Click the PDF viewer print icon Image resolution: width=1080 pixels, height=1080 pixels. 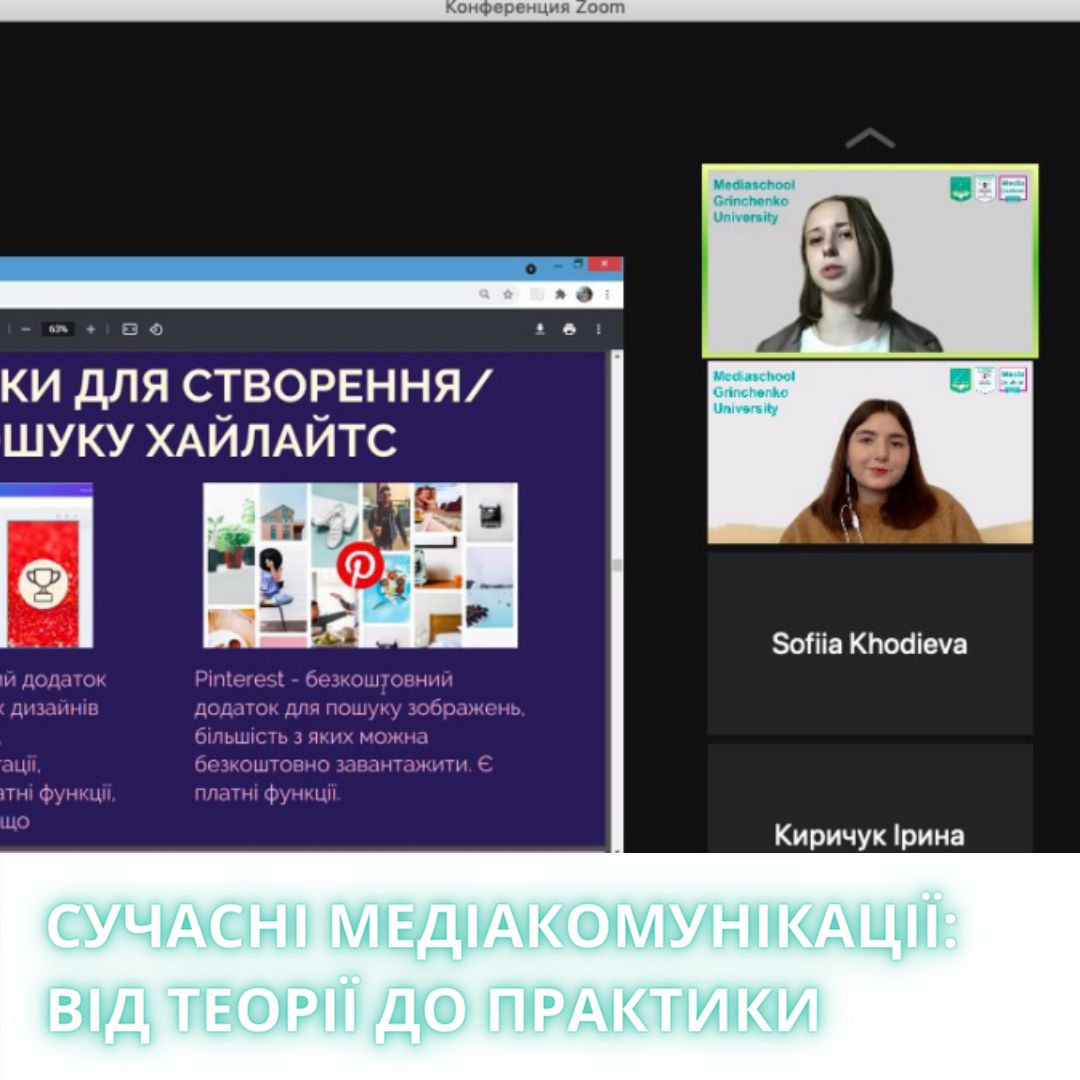[x=569, y=329]
